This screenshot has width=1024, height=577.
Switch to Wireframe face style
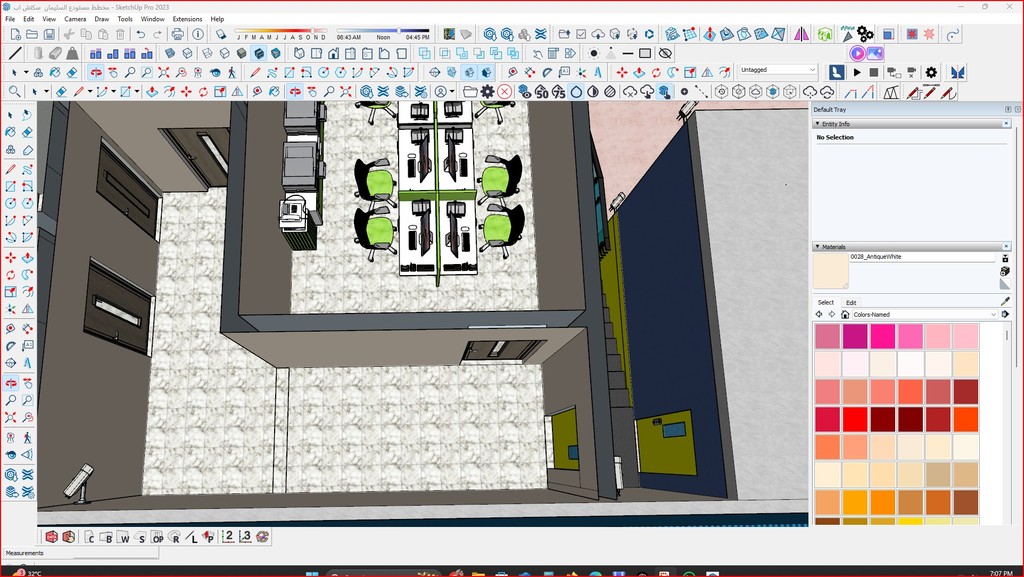pyautogui.click(x=208, y=54)
